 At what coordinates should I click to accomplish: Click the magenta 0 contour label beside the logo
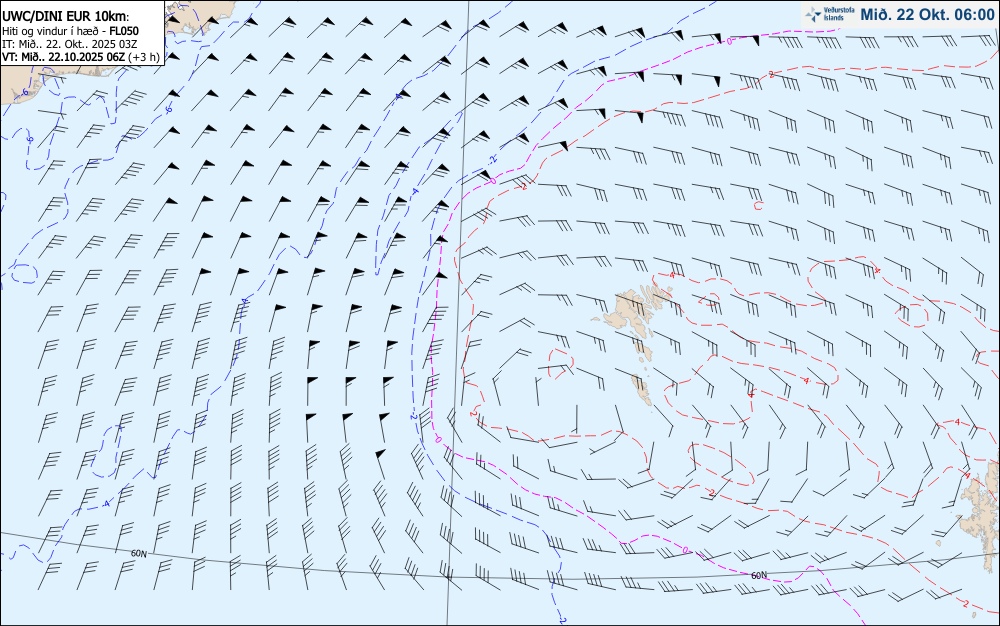point(730,41)
